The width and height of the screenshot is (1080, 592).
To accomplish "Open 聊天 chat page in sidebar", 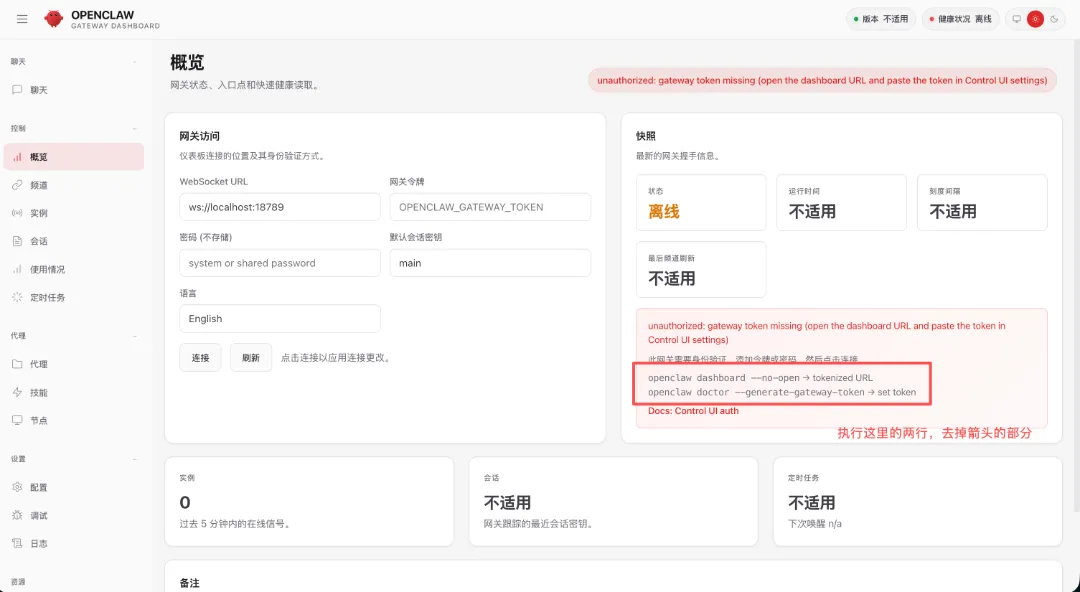I will [x=74, y=90].
